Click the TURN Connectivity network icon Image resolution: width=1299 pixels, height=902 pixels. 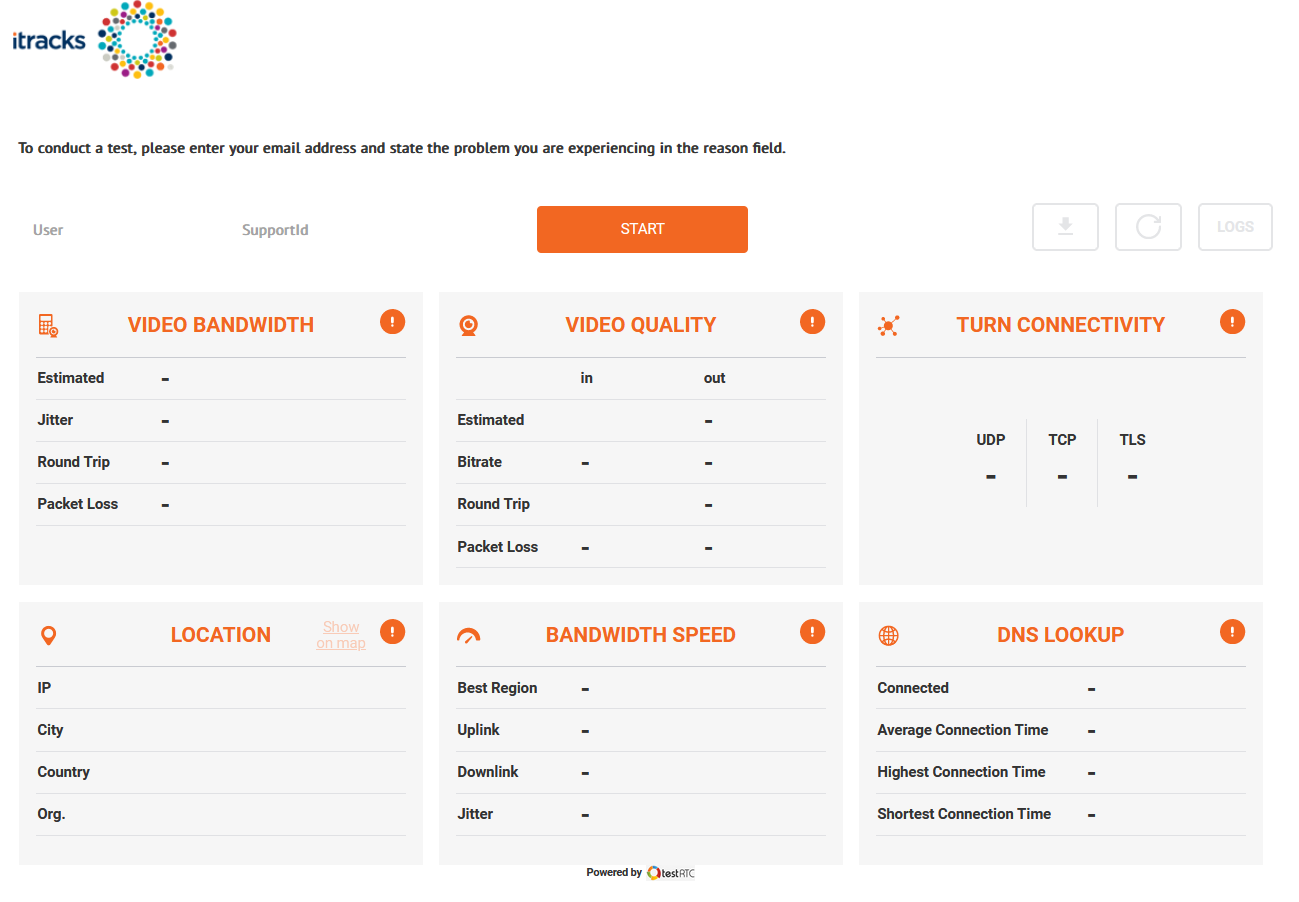coord(888,325)
